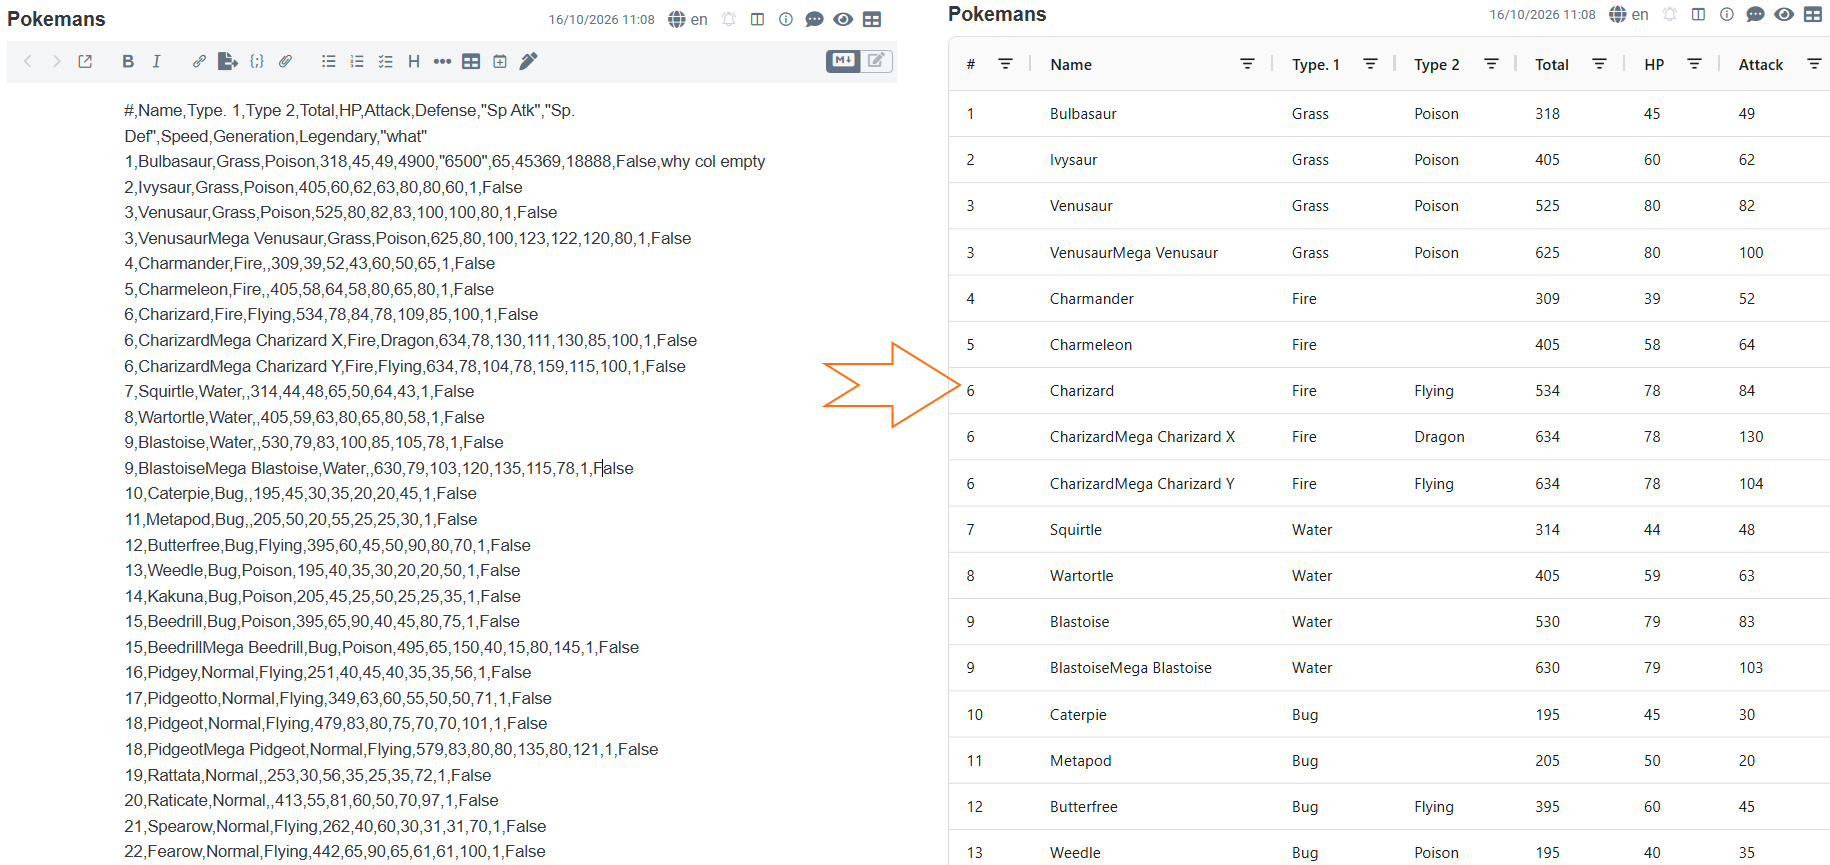Switch to Markdown editor mode toggle
The height and width of the screenshot is (865, 1830).
[x=843, y=60]
